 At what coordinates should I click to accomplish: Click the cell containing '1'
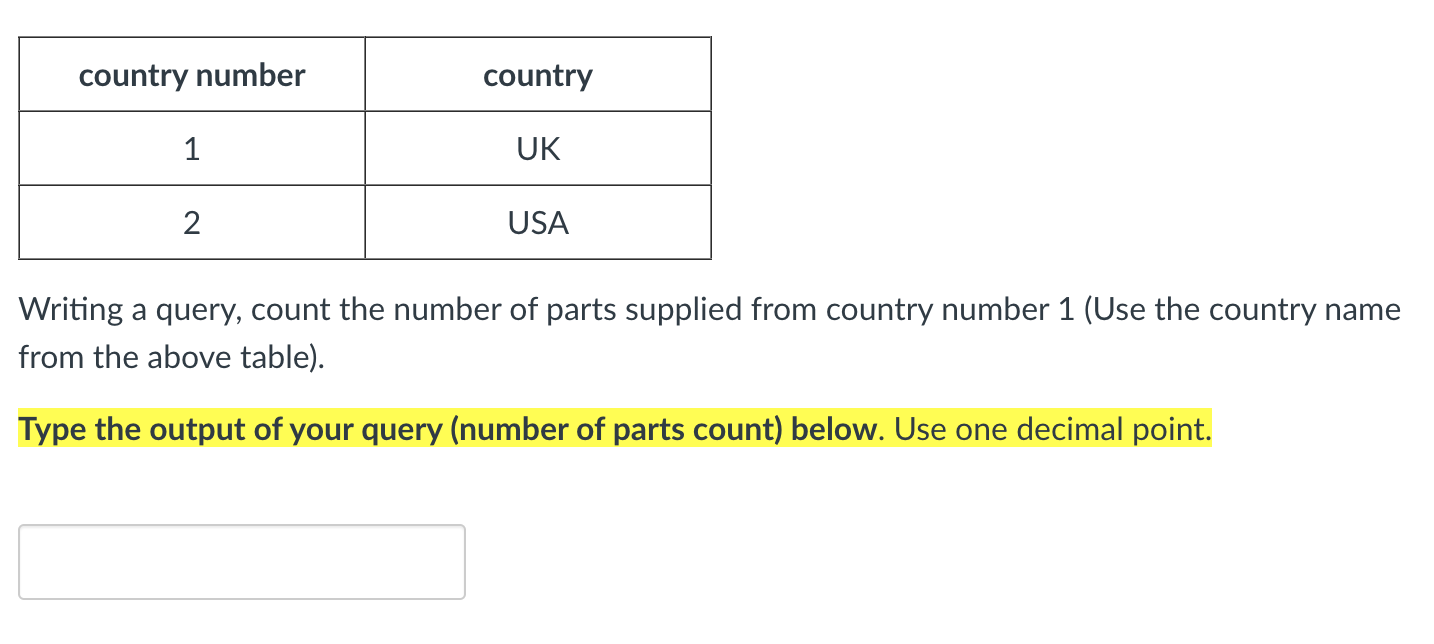(x=191, y=148)
